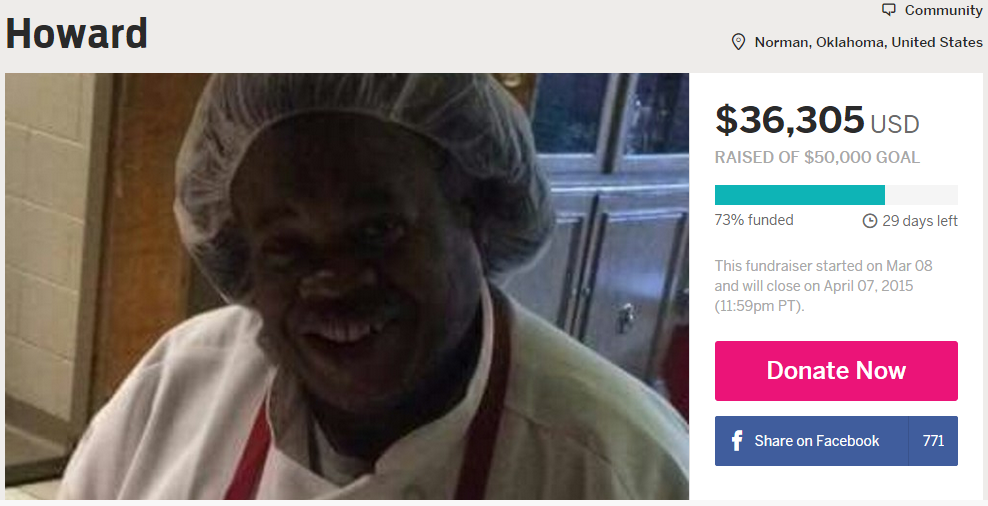
Task: Click the $36,305 raised amount
Action: [x=790, y=120]
